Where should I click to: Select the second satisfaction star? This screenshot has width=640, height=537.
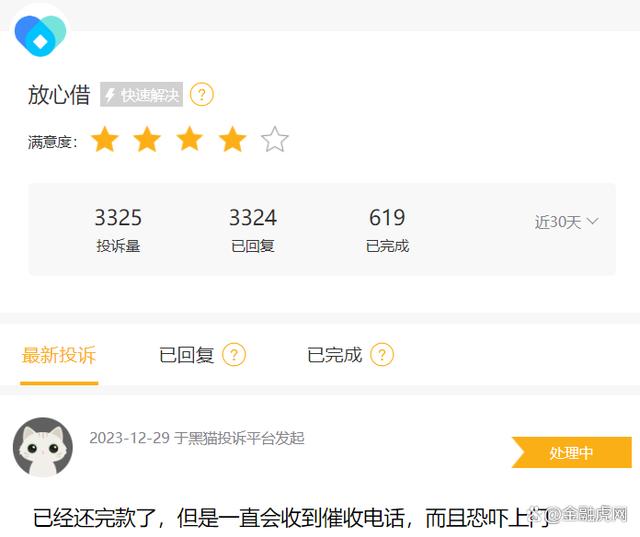click(x=147, y=139)
